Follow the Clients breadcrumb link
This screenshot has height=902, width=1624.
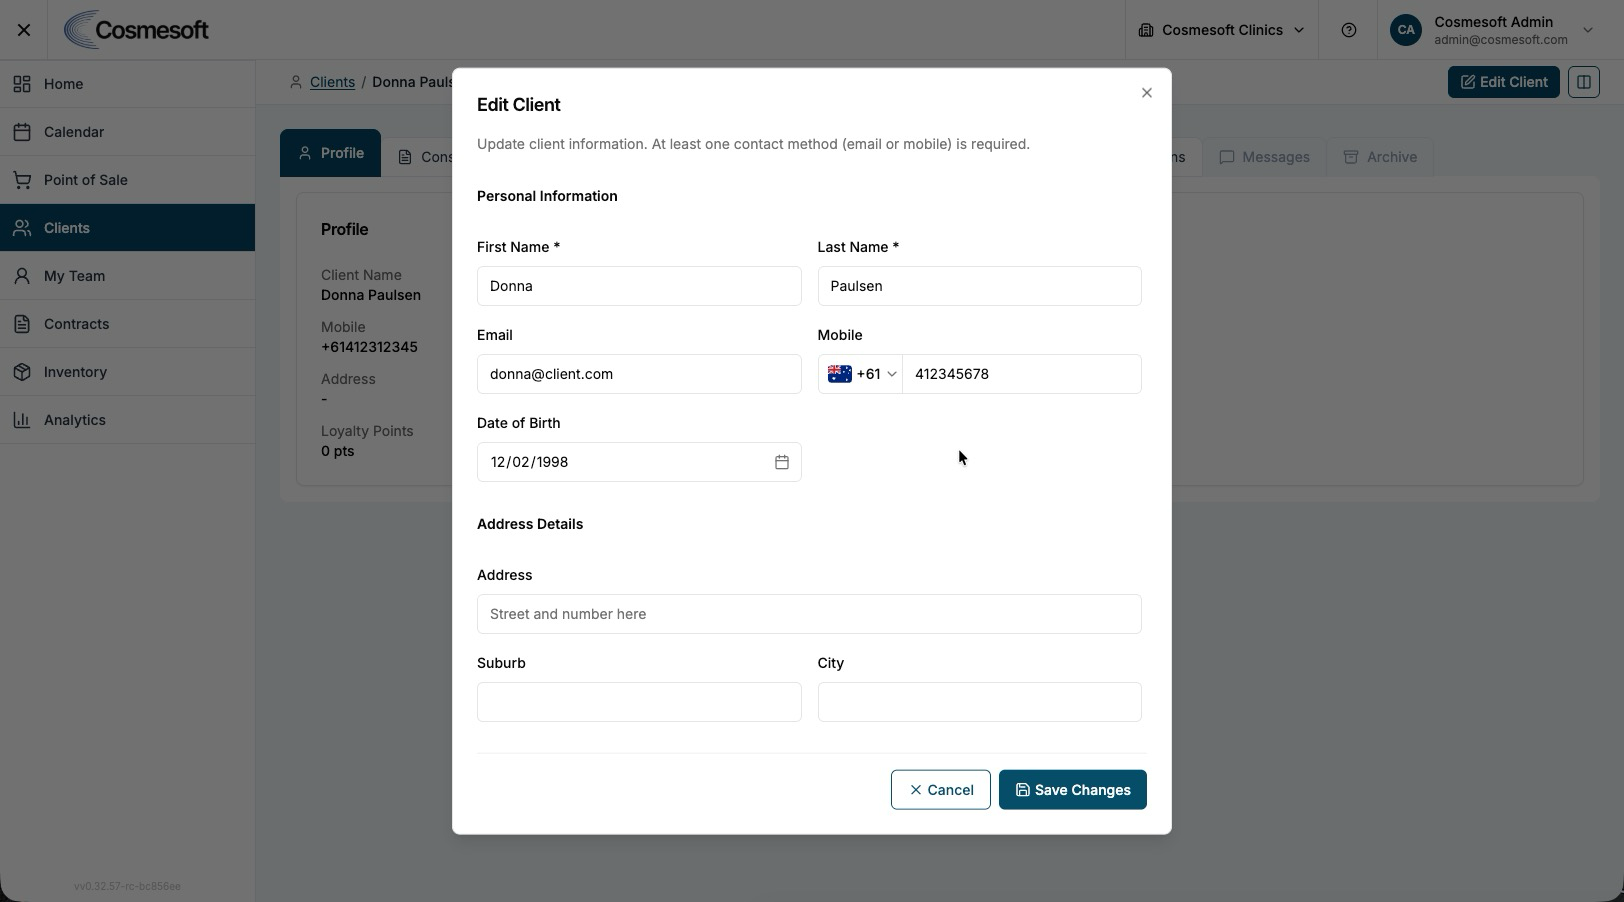click(332, 82)
